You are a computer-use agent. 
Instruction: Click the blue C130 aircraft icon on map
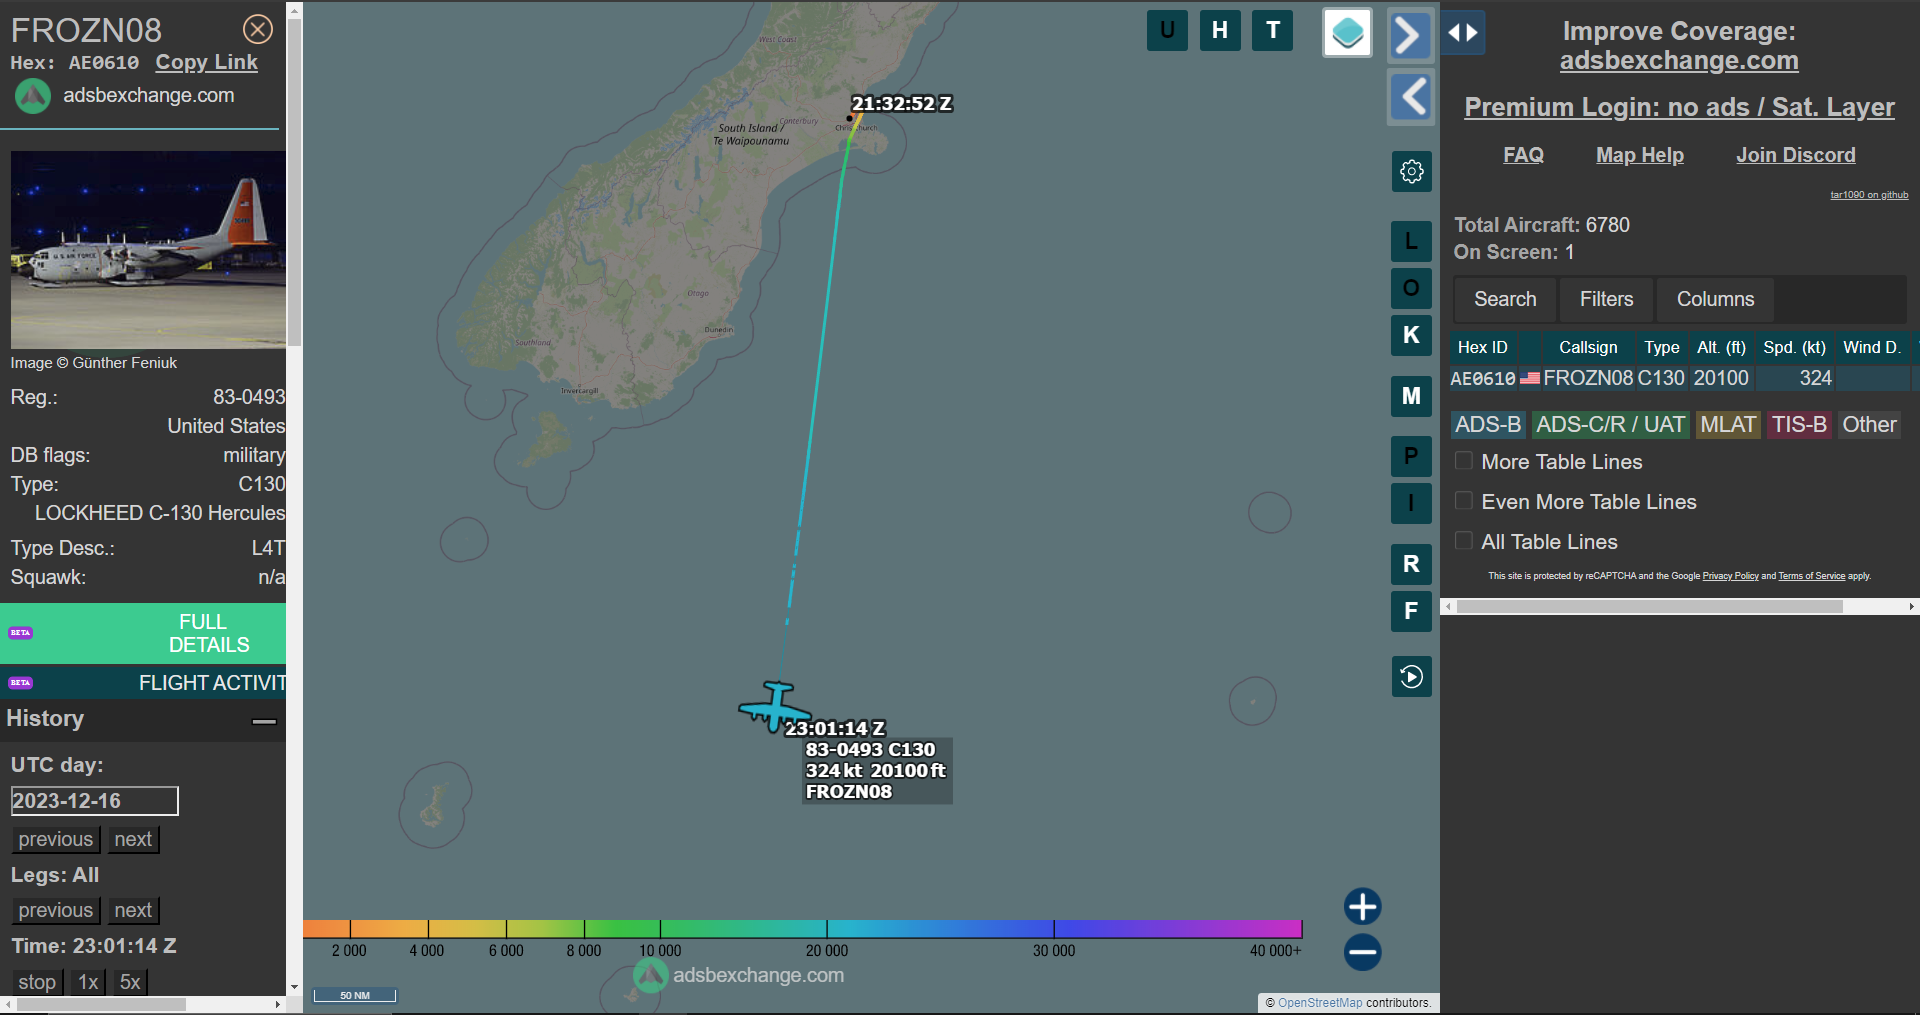pos(774,706)
